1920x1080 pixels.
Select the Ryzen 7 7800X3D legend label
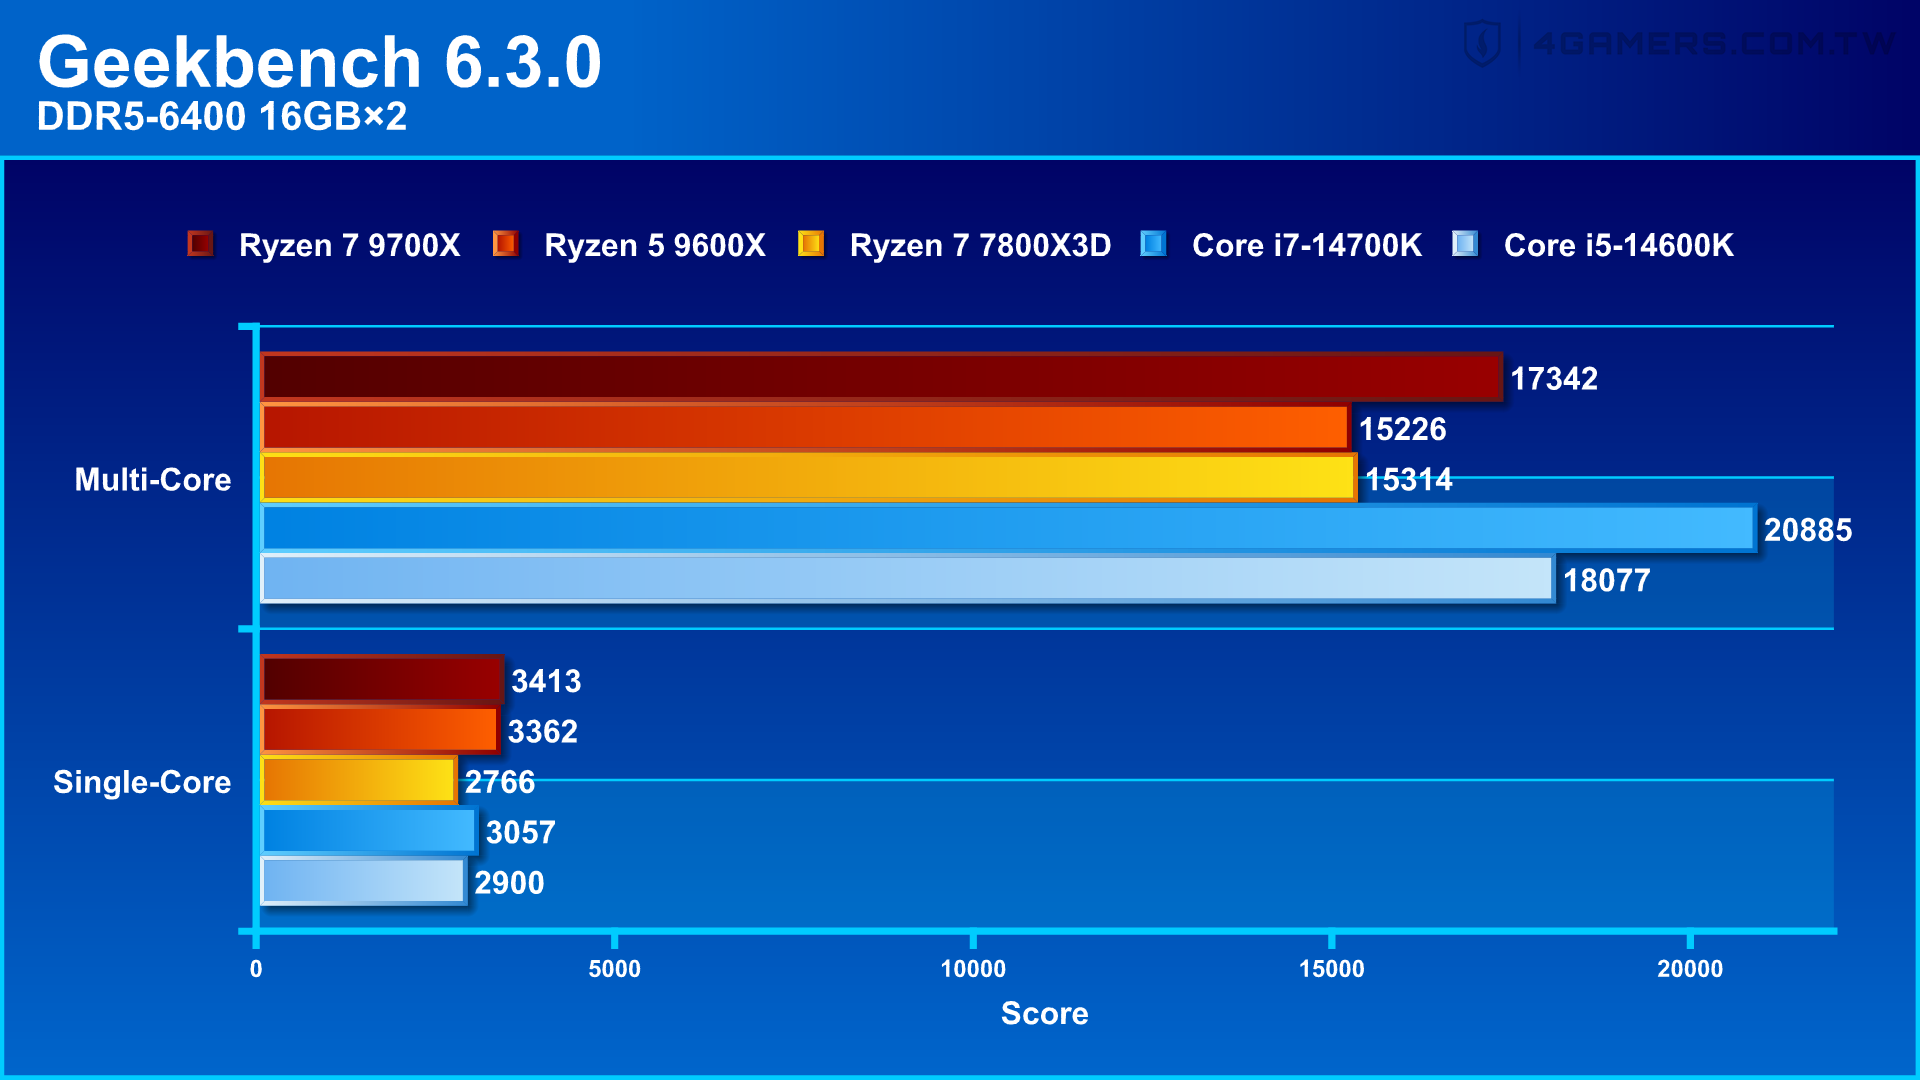(x=980, y=245)
